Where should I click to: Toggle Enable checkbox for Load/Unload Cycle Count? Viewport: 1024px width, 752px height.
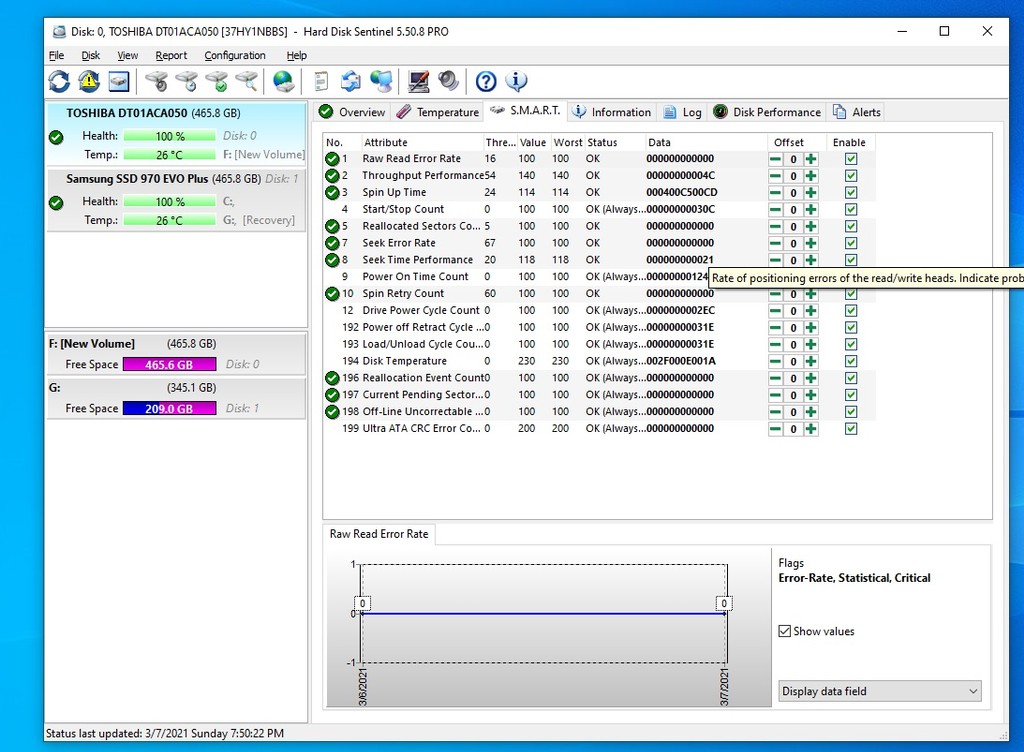[x=851, y=345]
